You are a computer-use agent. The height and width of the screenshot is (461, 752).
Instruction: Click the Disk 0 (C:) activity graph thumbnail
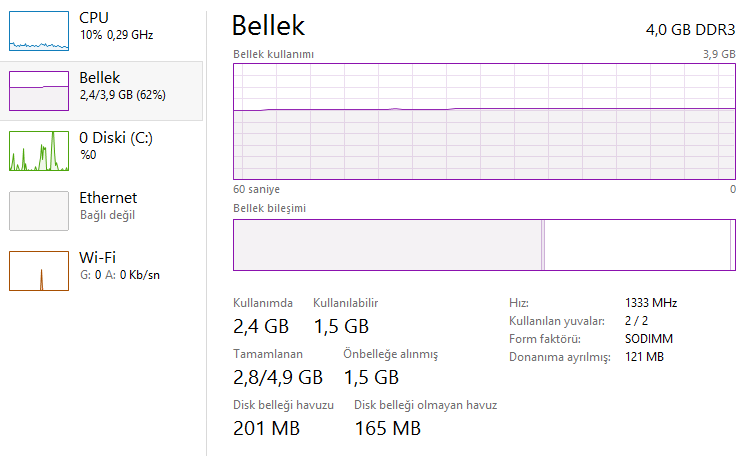[x=39, y=151]
